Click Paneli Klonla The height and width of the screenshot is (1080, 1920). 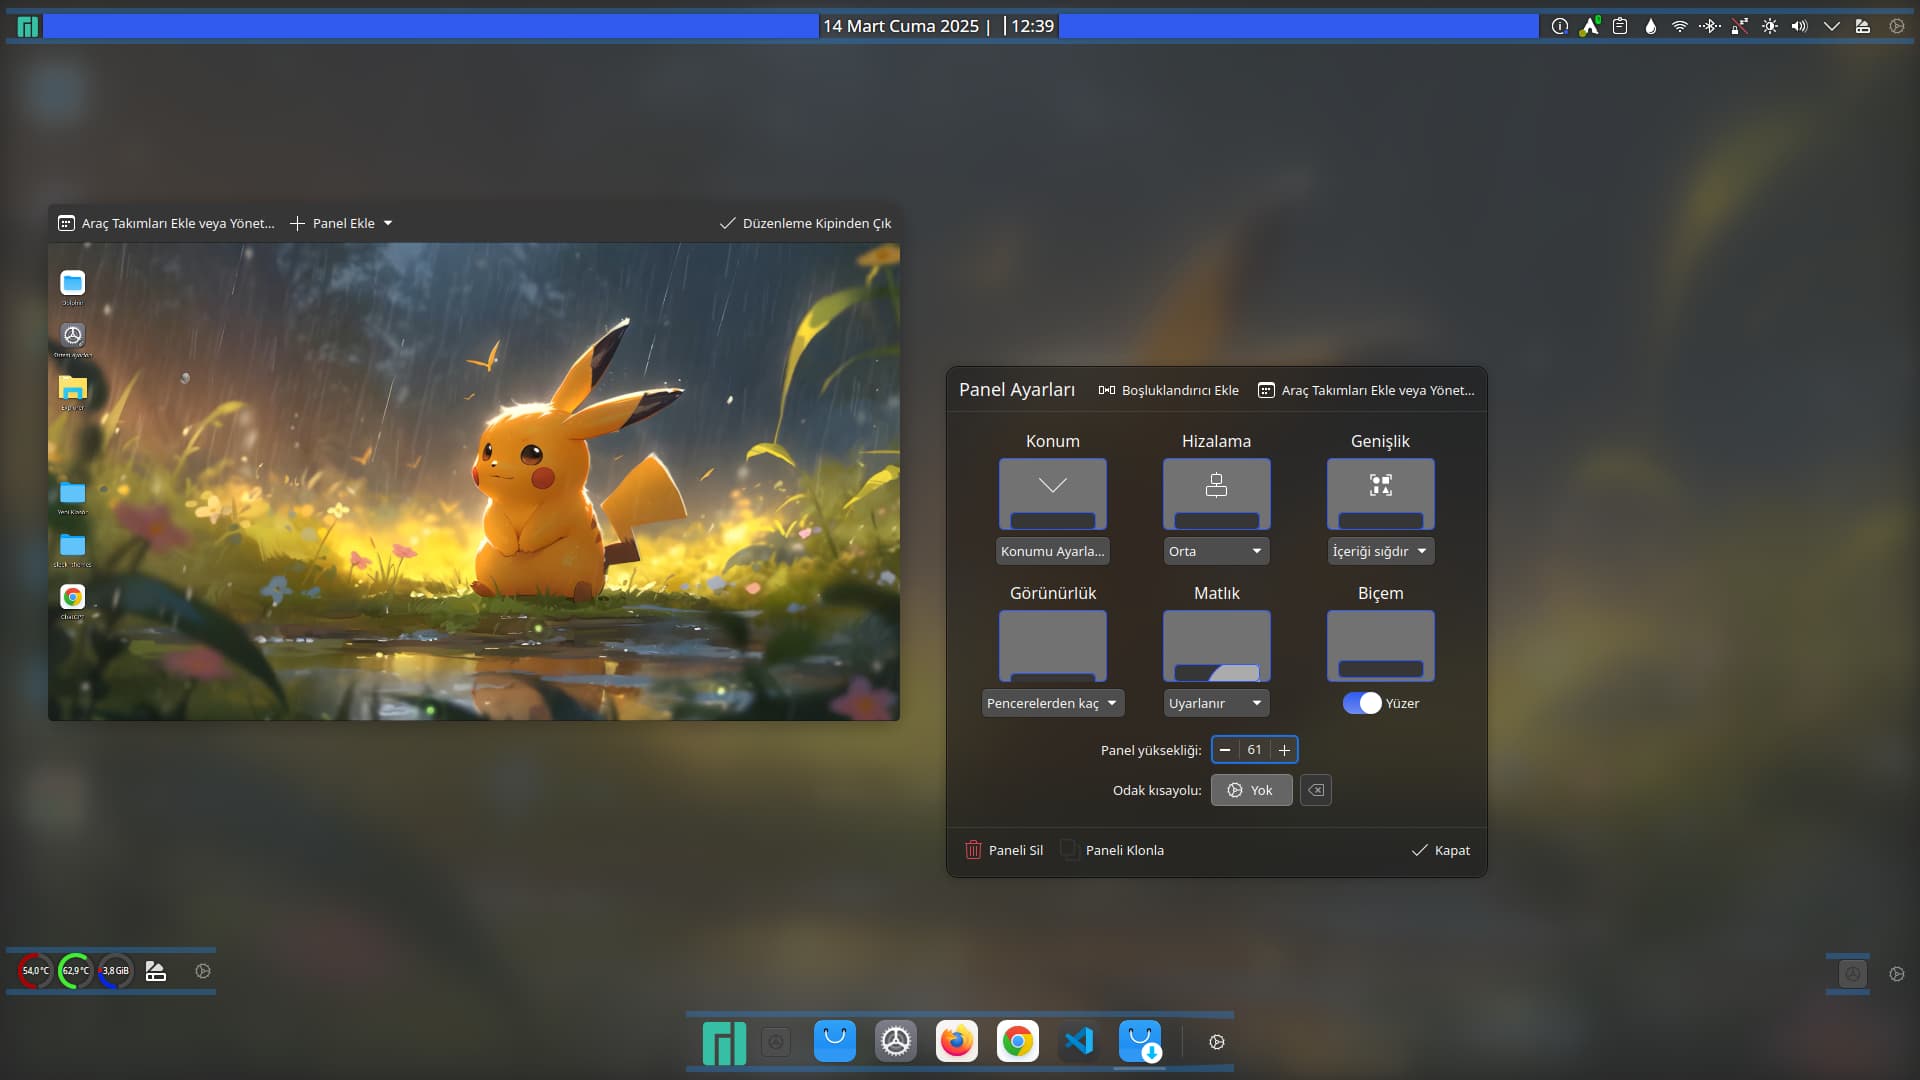point(1112,850)
